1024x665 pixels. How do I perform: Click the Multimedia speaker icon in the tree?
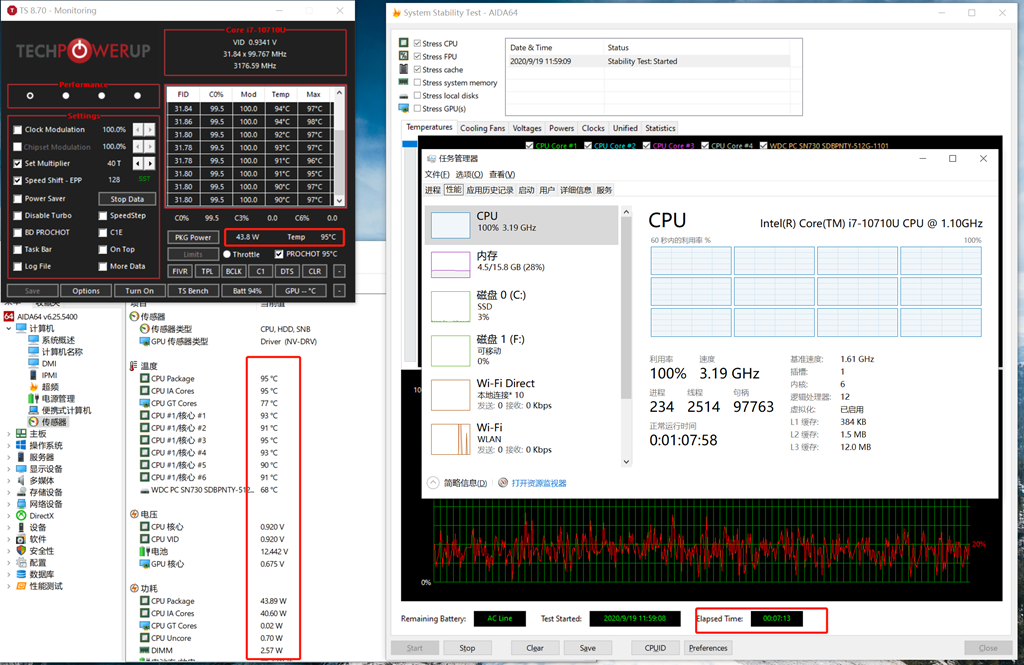pyautogui.click(x=21, y=480)
